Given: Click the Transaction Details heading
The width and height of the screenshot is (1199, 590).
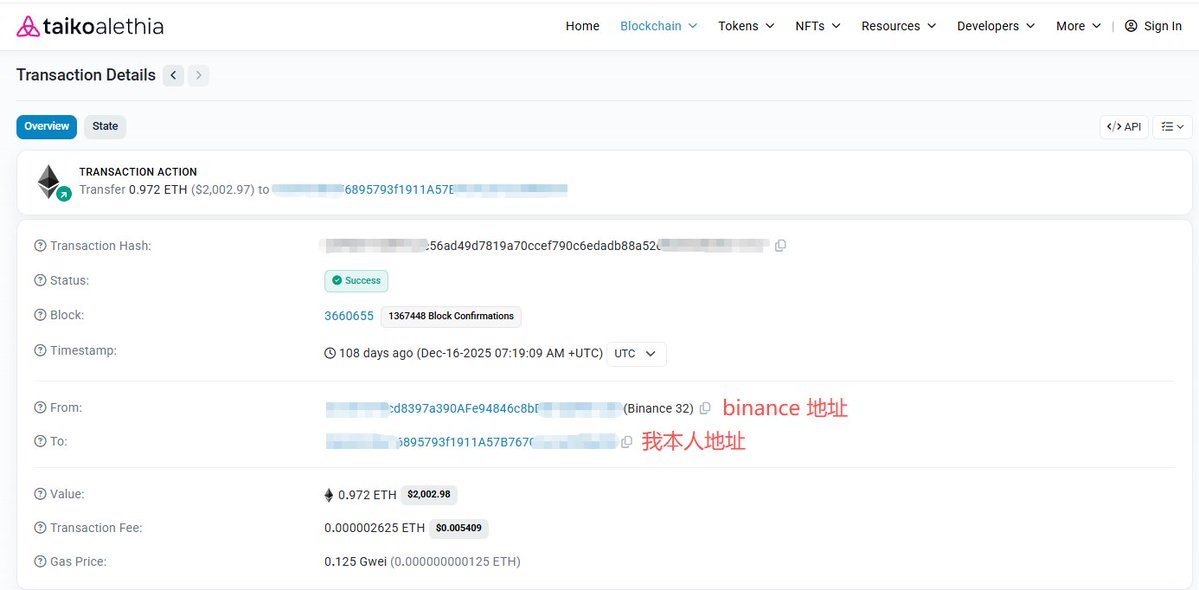Looking at the screenshot, I should (86, 75).
